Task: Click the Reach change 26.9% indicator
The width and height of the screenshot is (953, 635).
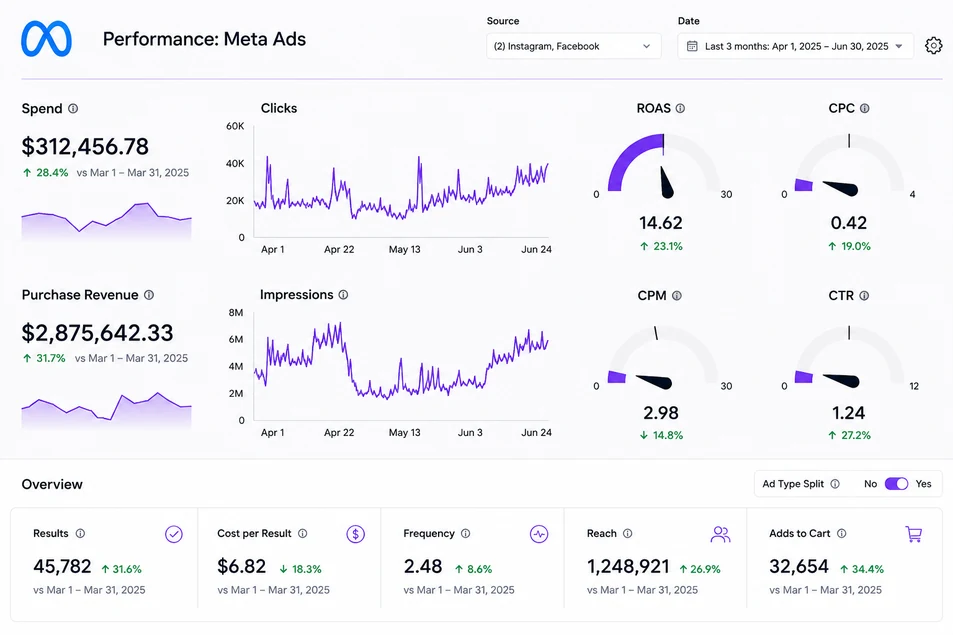Action: [700, 569]
